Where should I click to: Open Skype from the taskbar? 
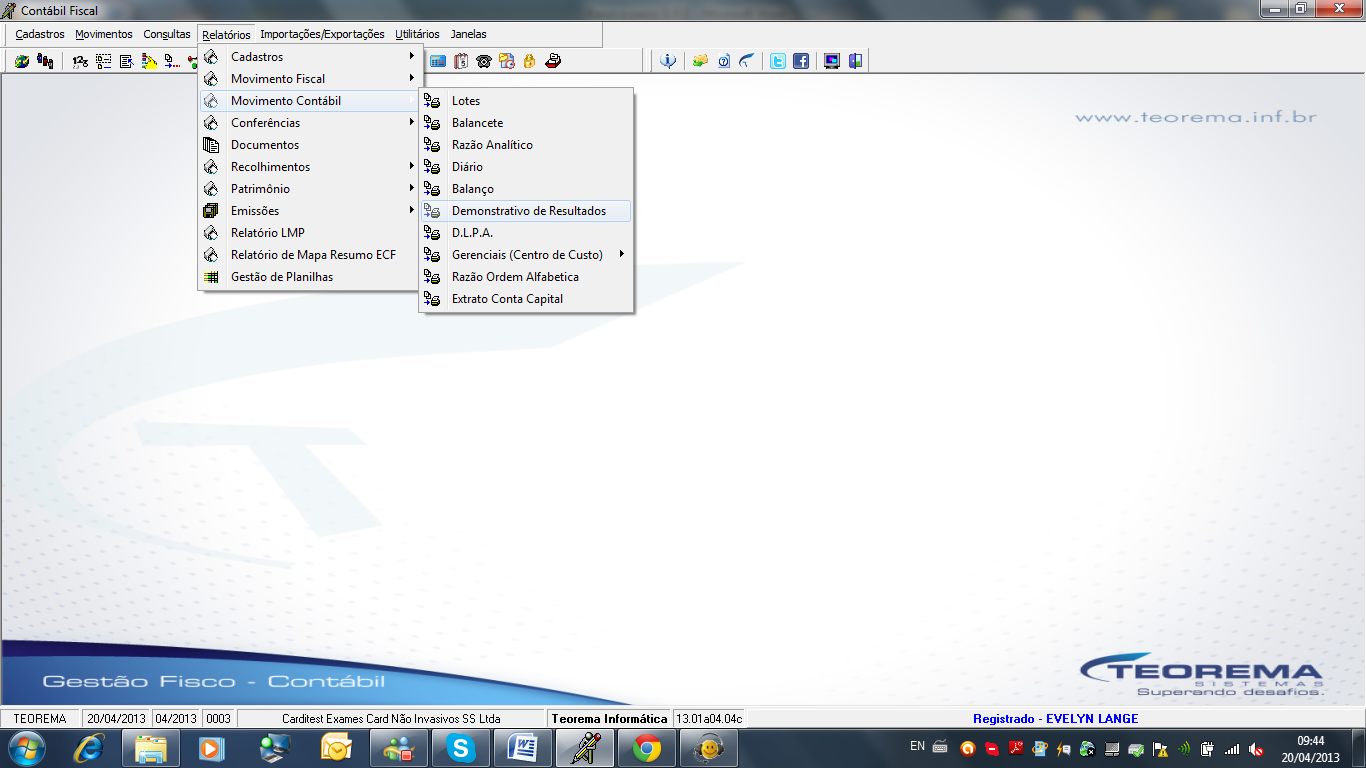(461, 747)
